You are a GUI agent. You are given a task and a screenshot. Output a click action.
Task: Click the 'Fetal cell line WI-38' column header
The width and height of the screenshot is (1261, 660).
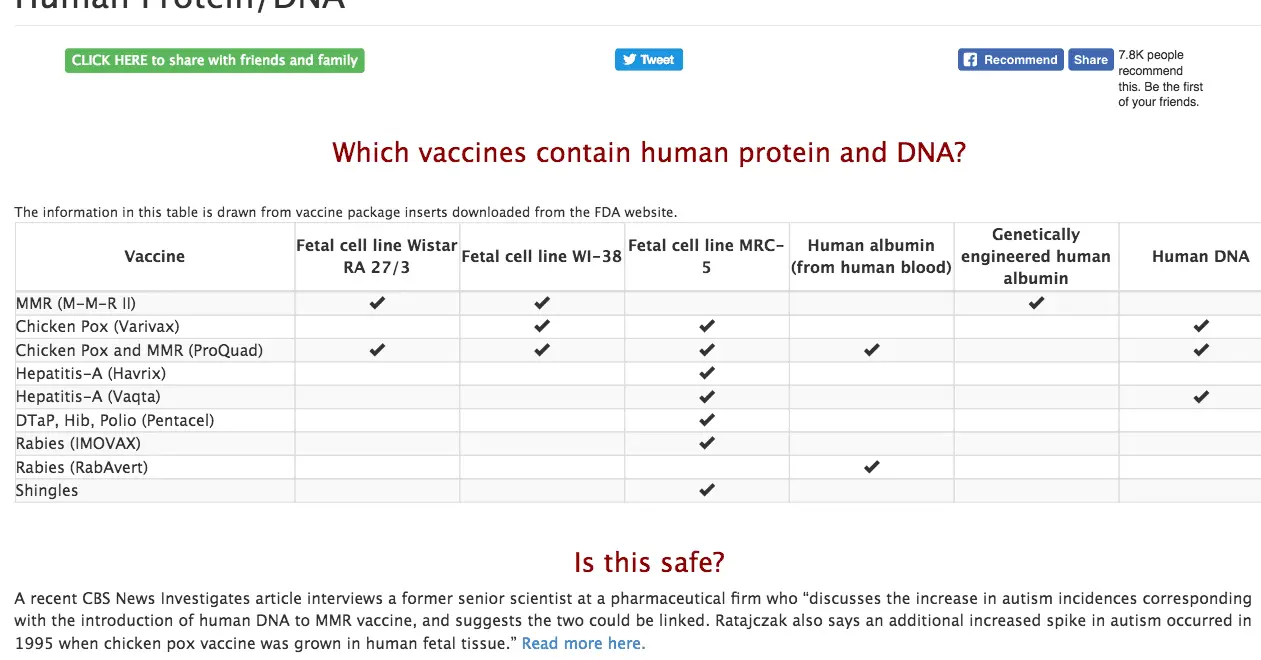pyautogui.click(x=541, y=257)
